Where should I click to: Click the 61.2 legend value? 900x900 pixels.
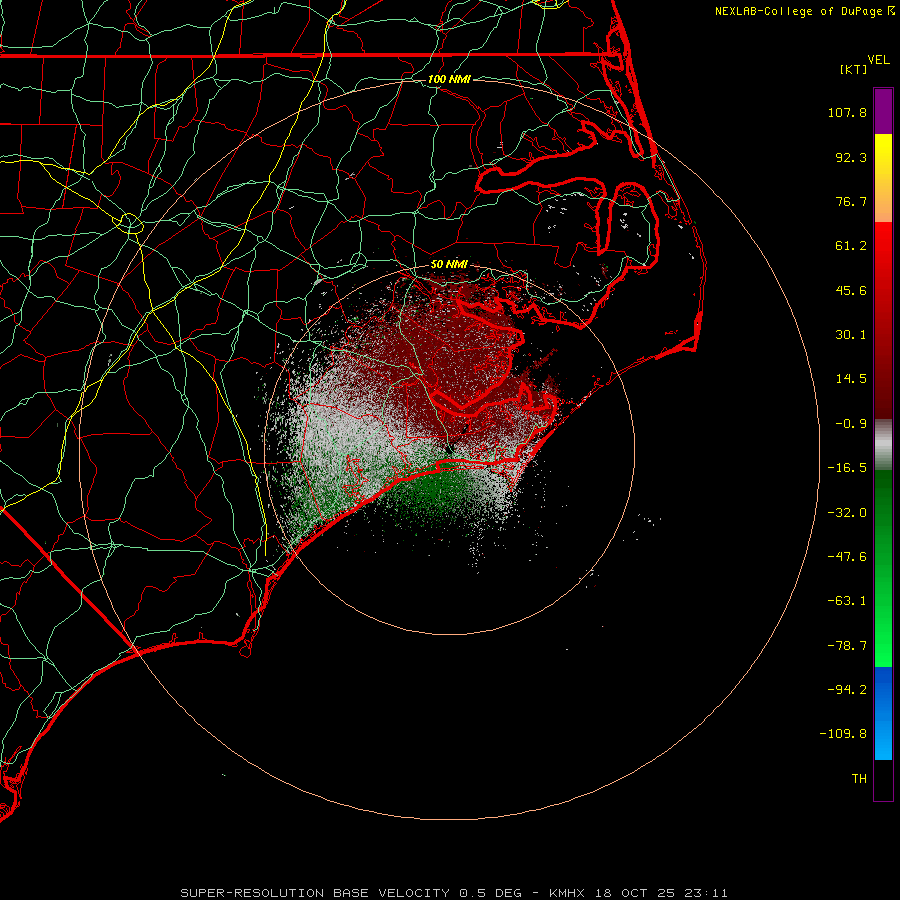851,246
